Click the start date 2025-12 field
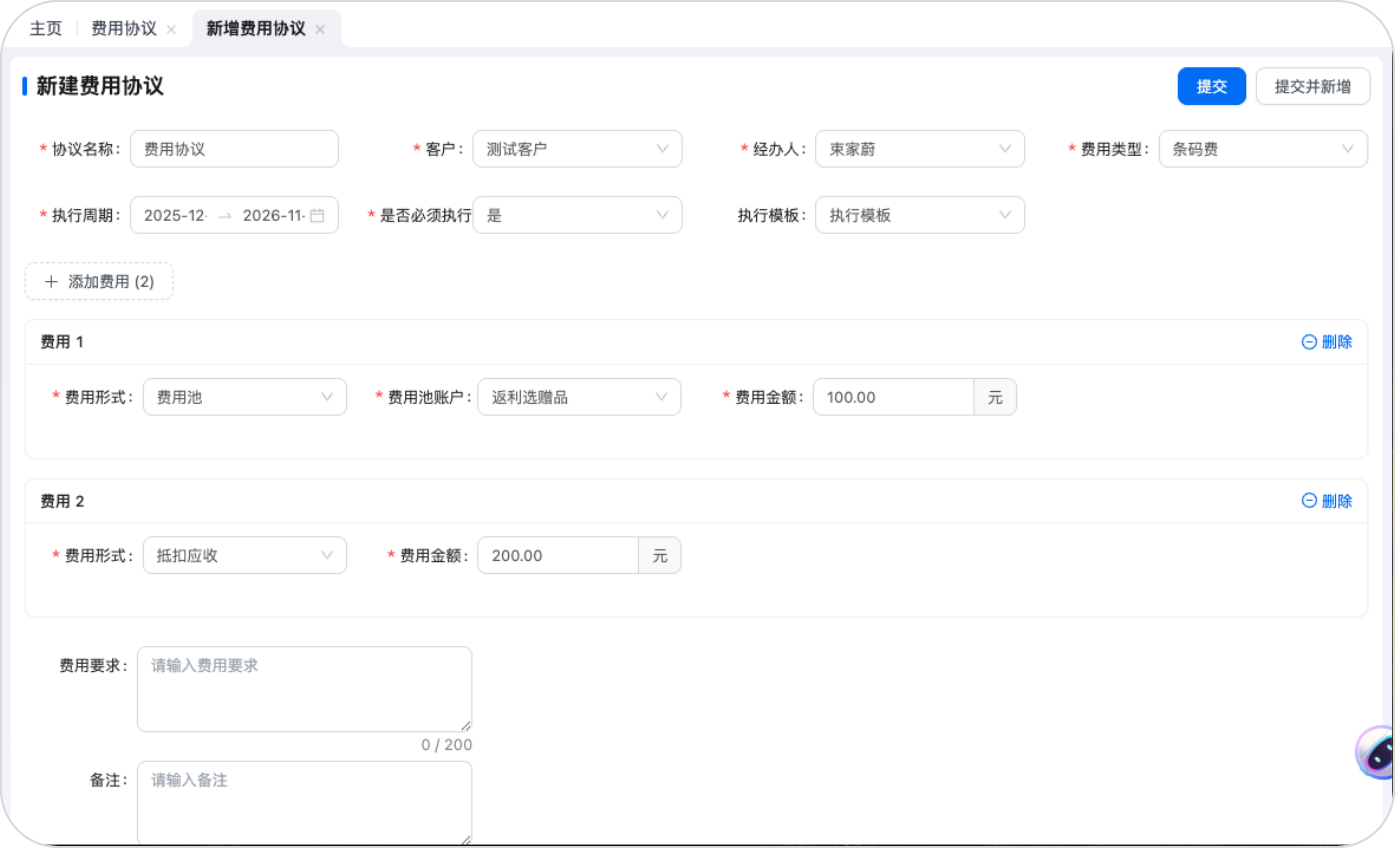Image resolution: width=1395 pixels, height=848 pixels. (175, 215)
